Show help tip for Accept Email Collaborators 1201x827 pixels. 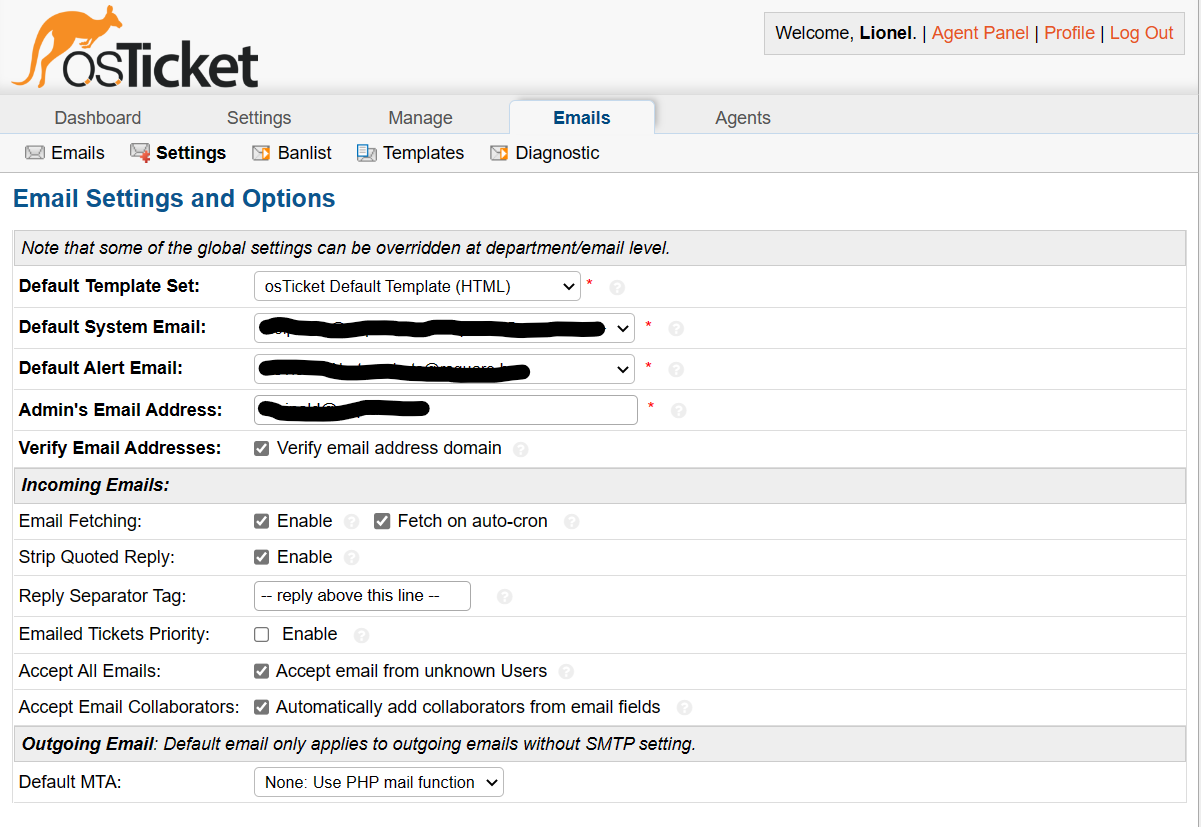[684, 708]
